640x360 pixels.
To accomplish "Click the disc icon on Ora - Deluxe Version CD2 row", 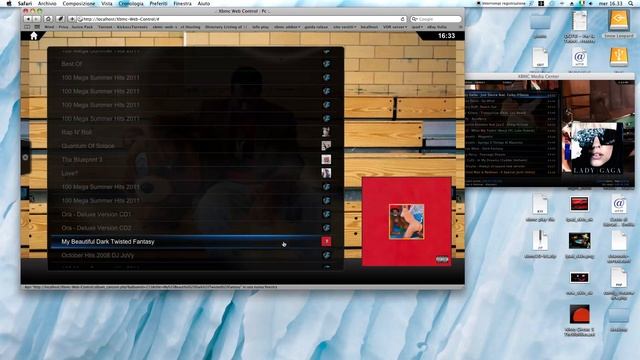I will [x=327, y=228].
